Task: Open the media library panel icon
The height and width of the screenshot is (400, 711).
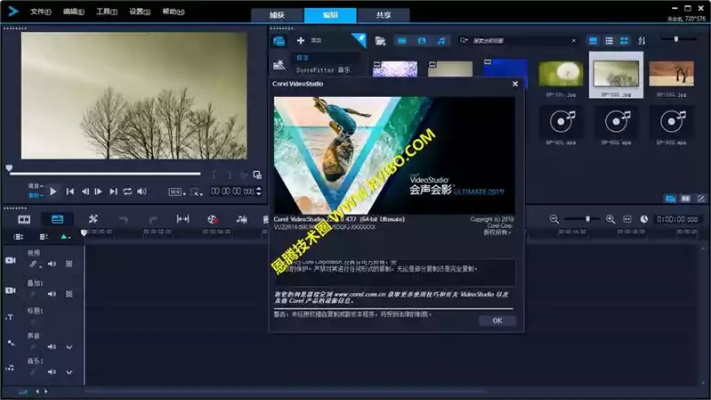Action: [x=279, y=41]
